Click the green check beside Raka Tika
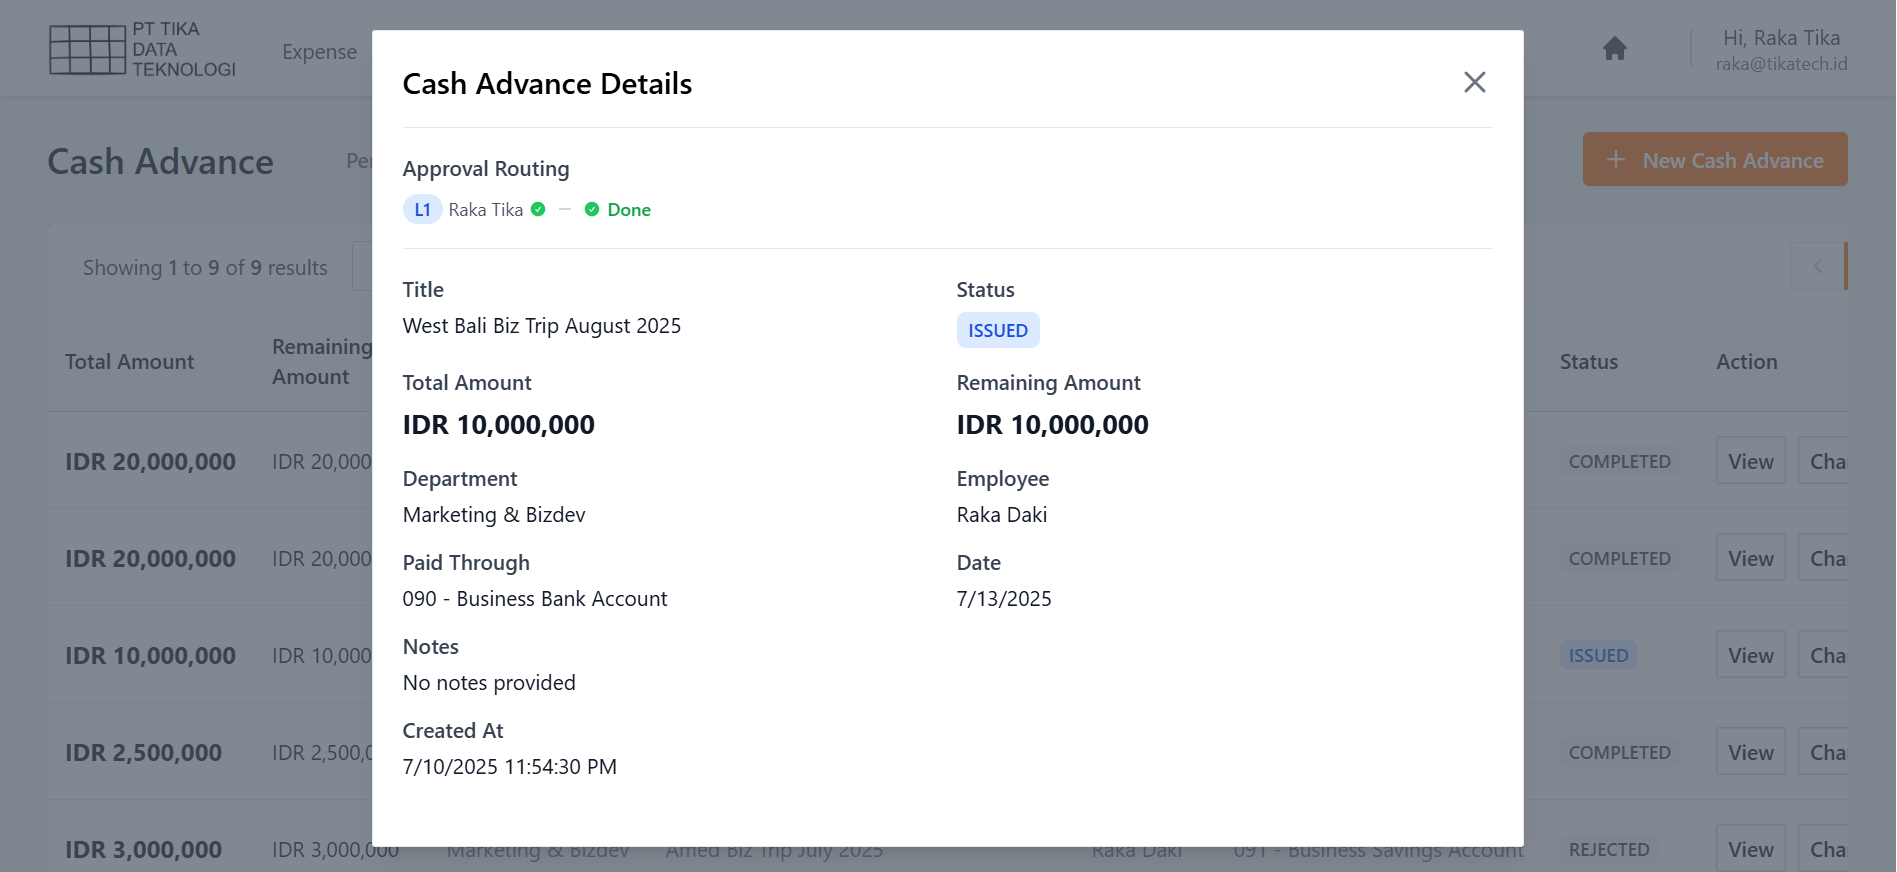Image resolution: width=1897 pixels, height=872 pixels. (x=538, y=209)
